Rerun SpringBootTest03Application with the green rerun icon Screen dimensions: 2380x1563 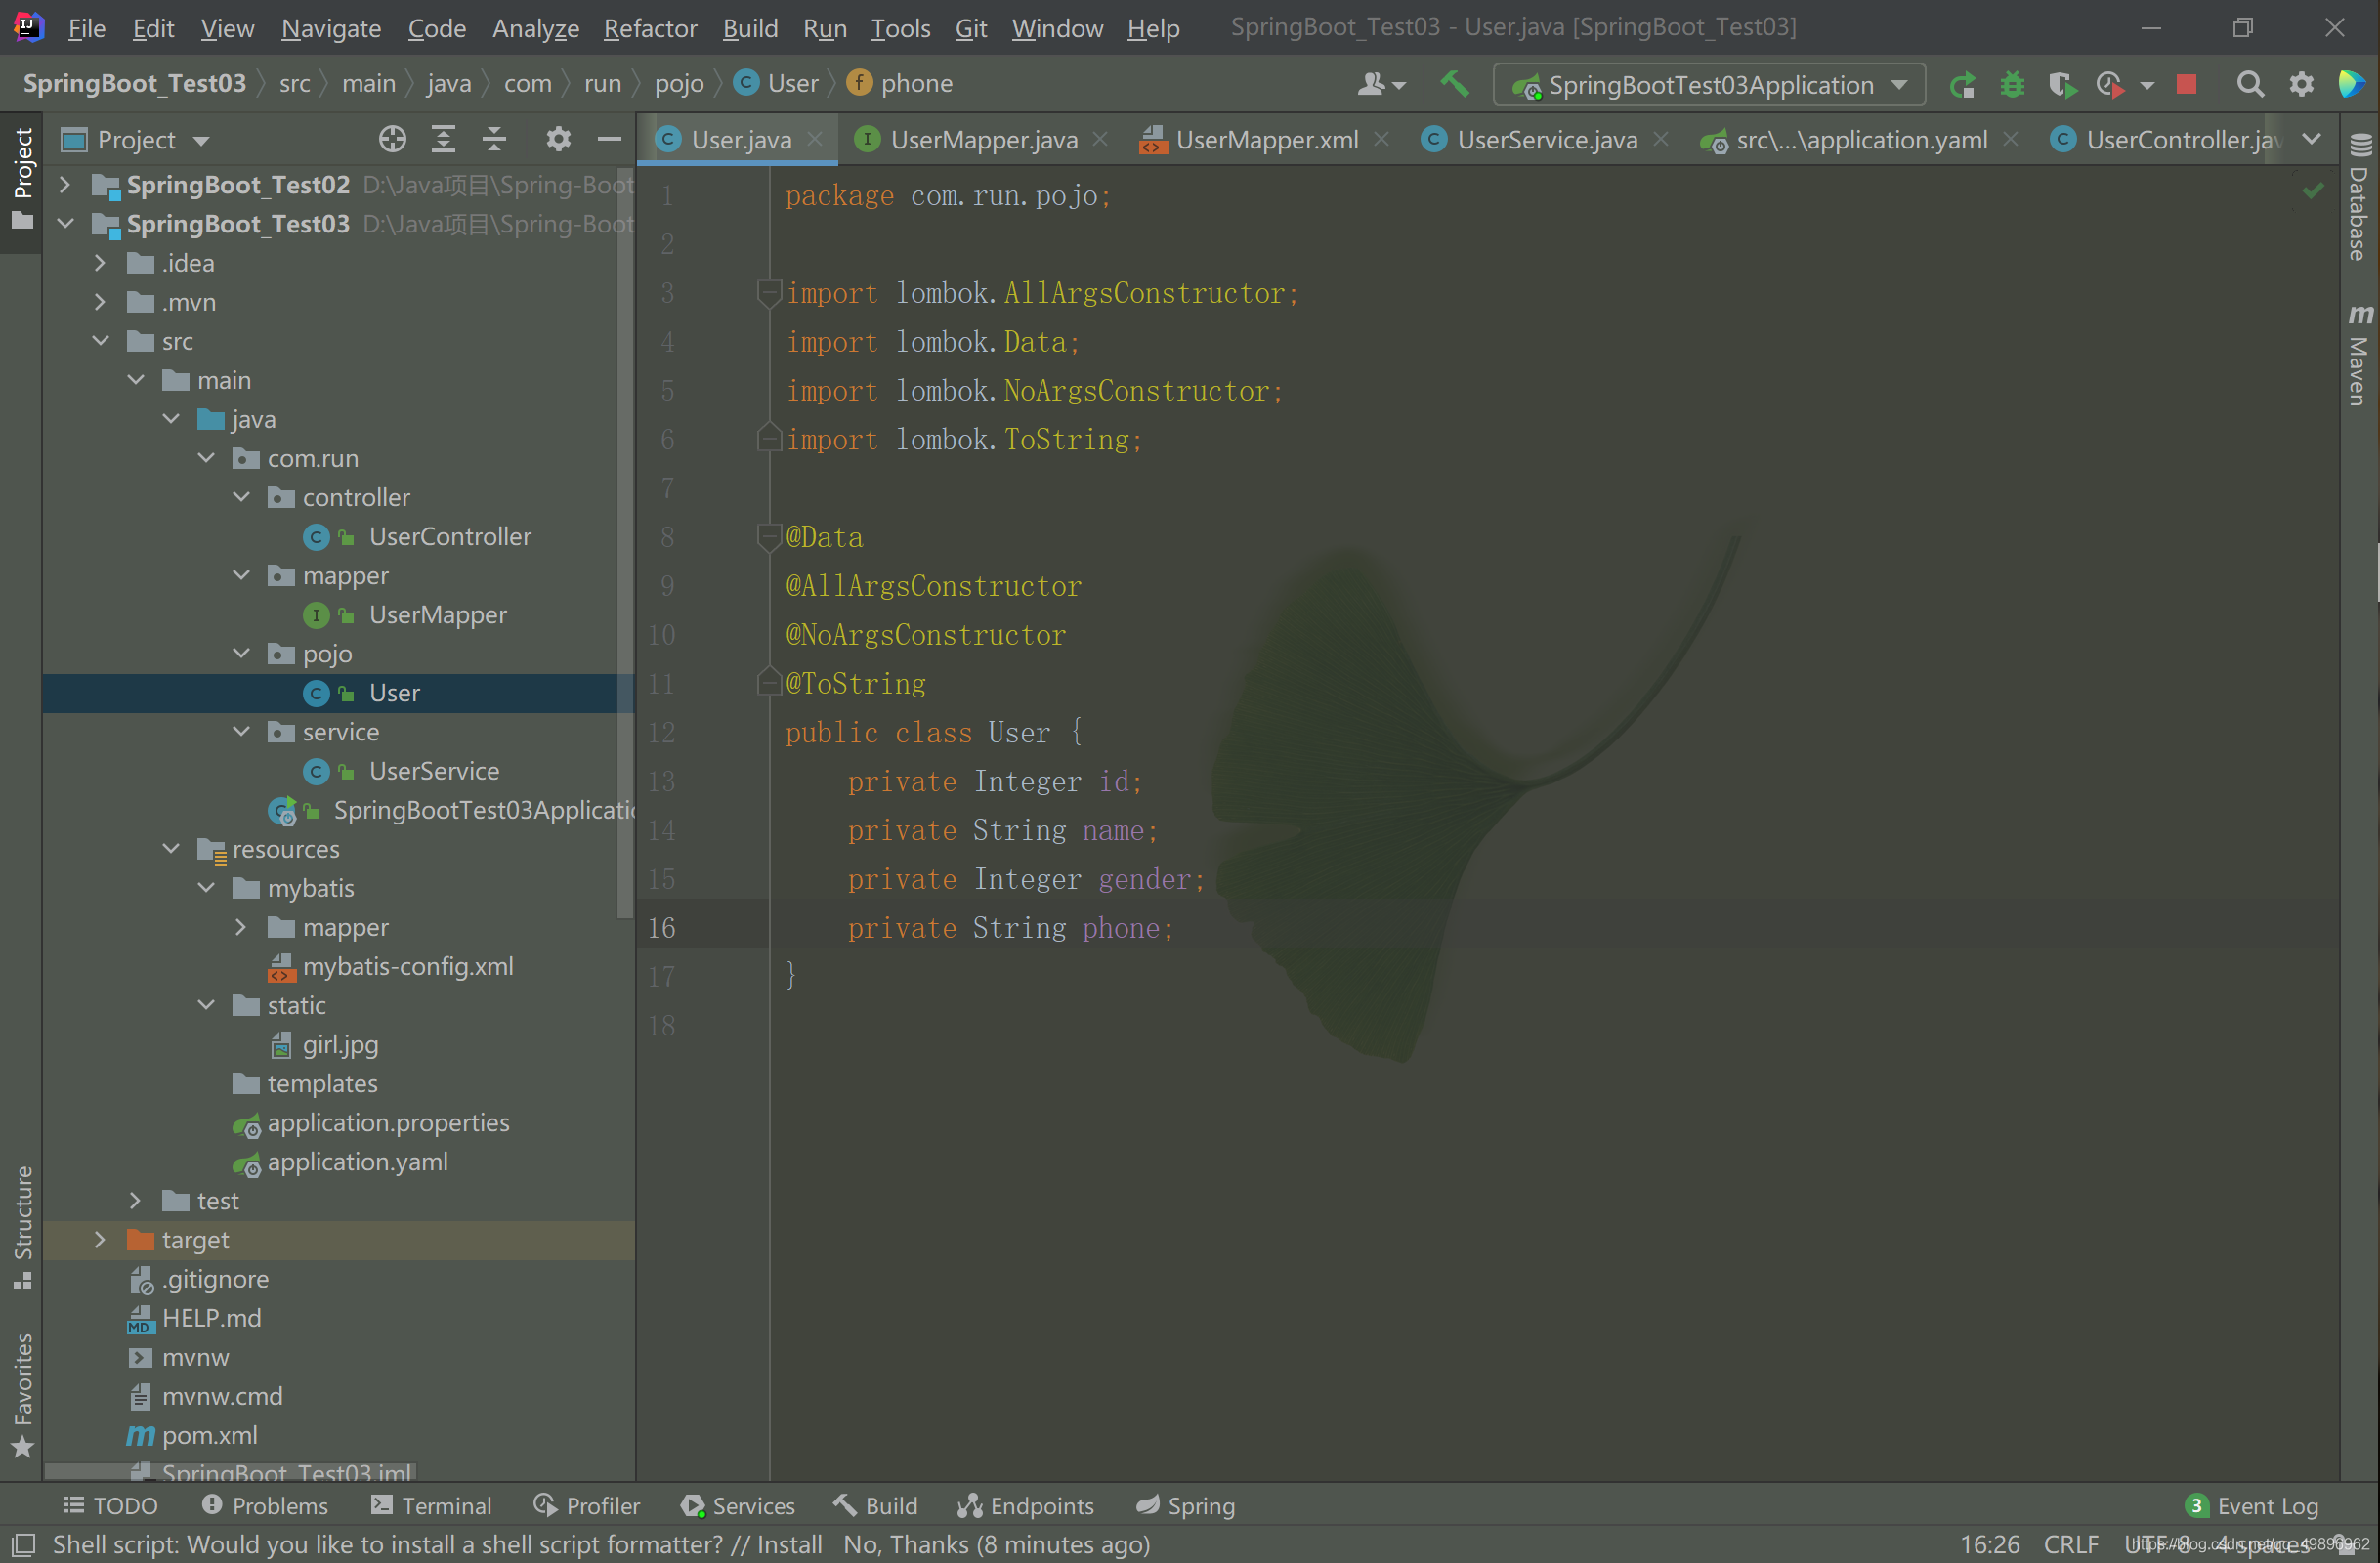click(1962, 85)
